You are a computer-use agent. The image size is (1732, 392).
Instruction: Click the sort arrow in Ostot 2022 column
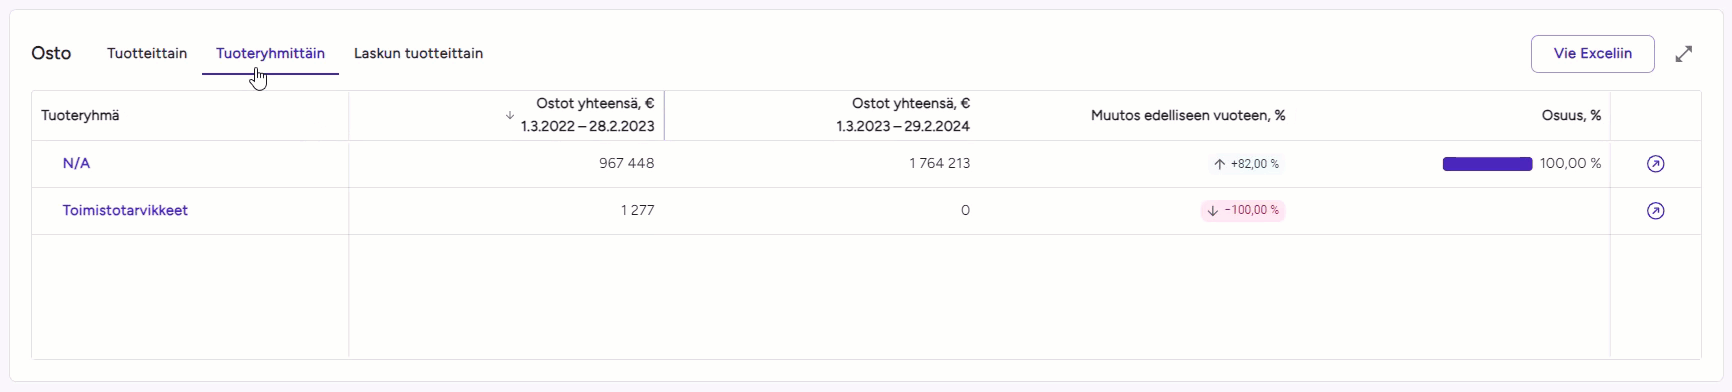[x=510, y=116]
